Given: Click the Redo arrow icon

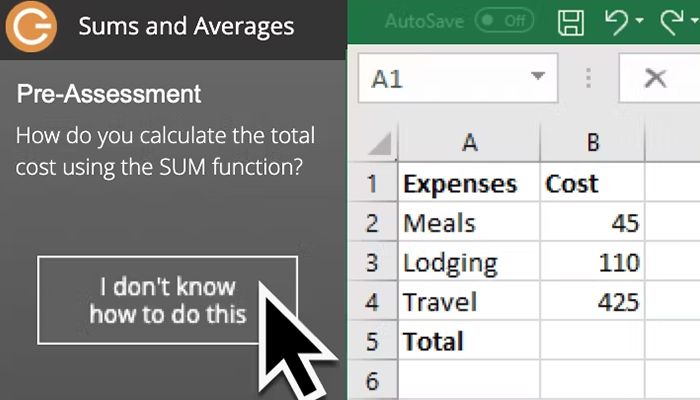Looking at the screenshot, I should coord(672,22).
